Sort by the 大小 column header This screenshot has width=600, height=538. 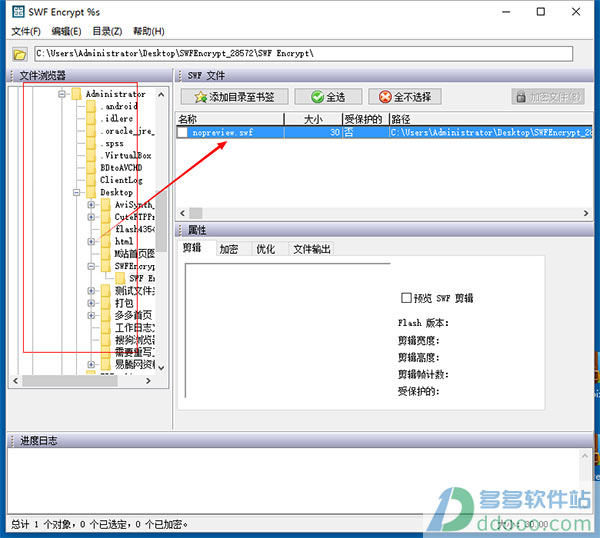tap(313, 119)
